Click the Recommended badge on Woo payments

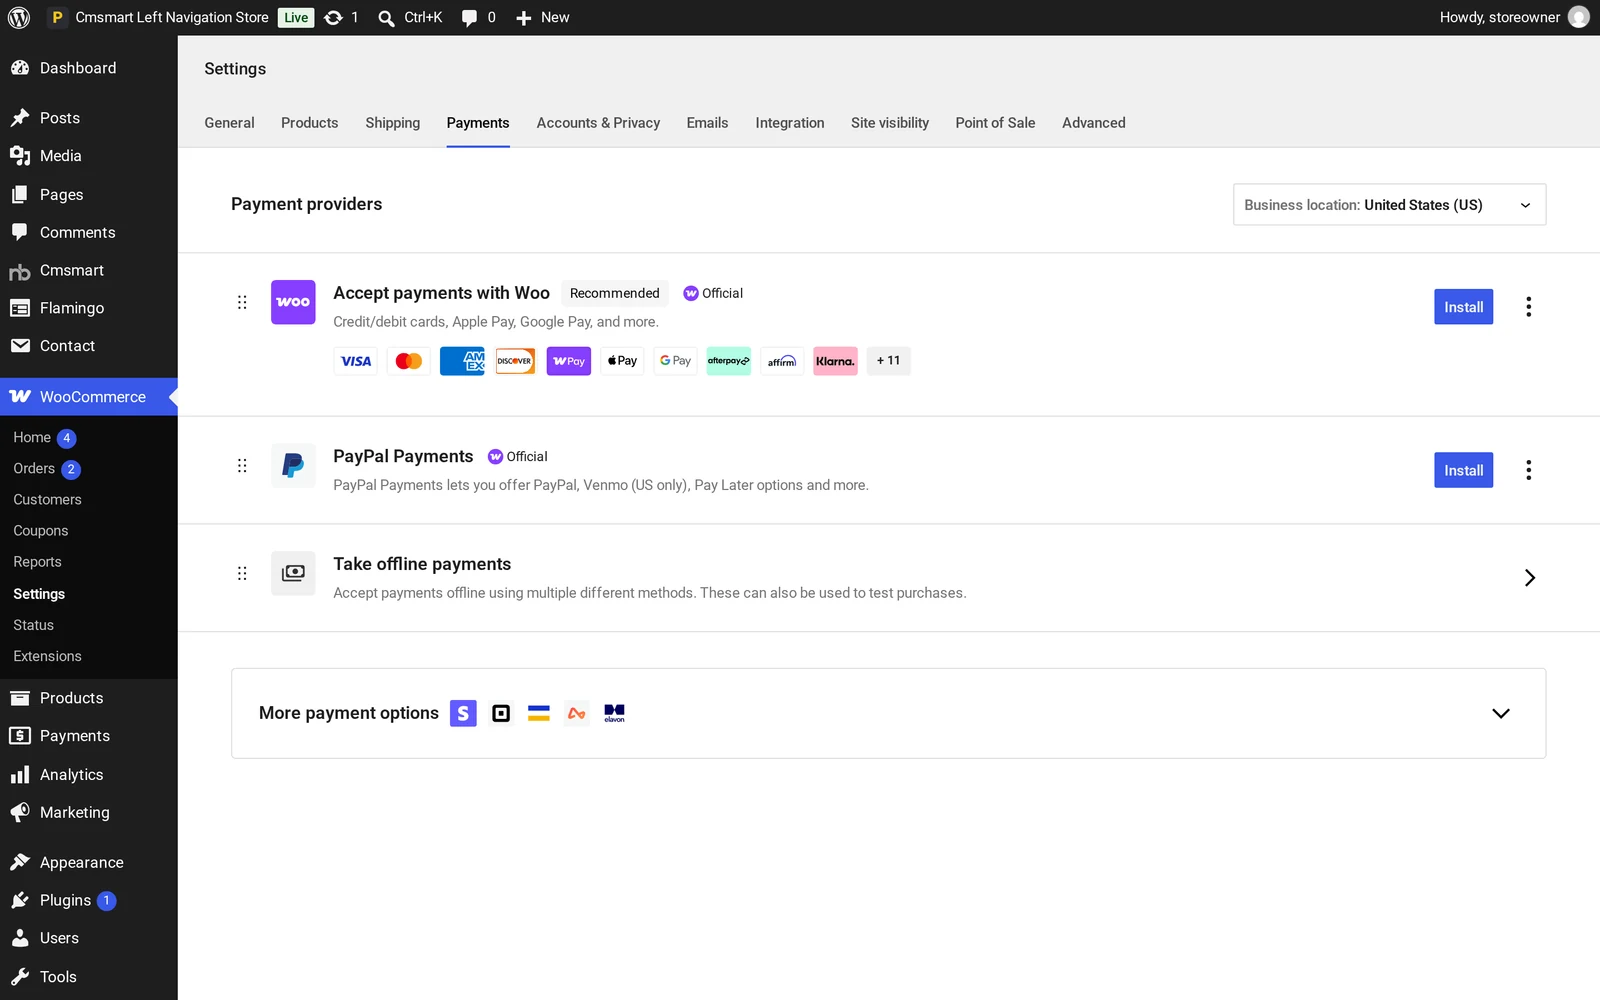(614, 293)
